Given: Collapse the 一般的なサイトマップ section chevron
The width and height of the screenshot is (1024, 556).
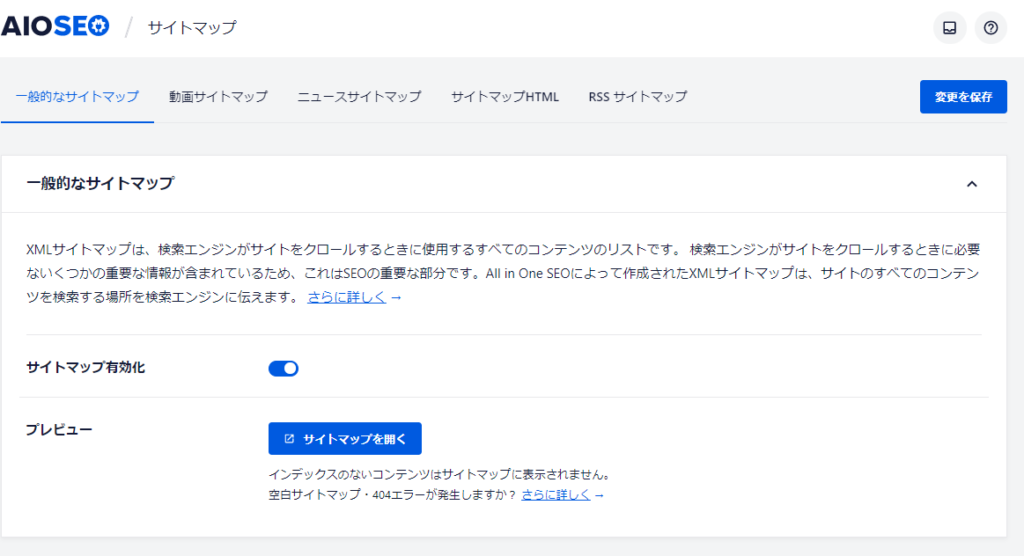Looking at the screenshot, I should [971, 184].
